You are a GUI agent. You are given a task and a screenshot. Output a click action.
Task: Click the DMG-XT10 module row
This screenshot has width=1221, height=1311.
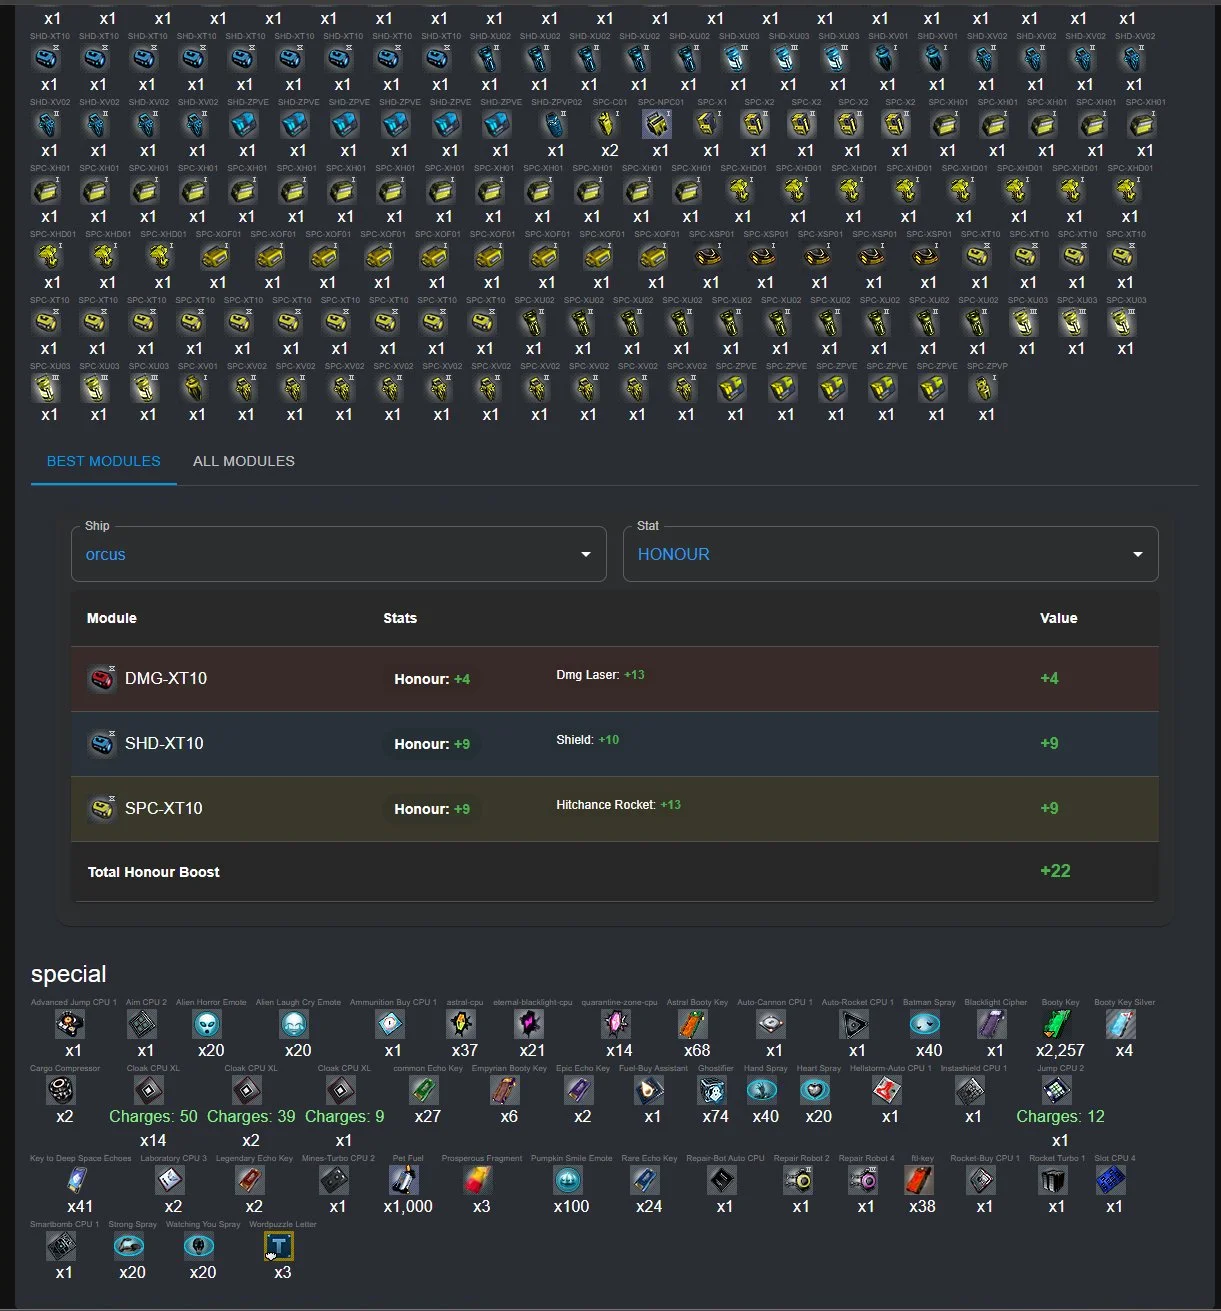(x=614, y=679)
